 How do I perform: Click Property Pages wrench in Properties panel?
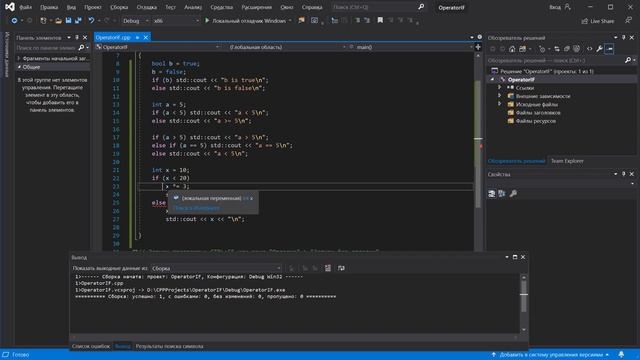(513, 193)
